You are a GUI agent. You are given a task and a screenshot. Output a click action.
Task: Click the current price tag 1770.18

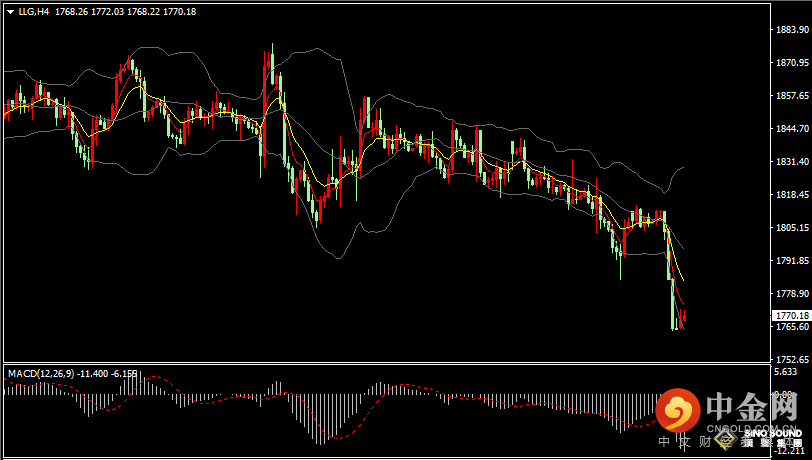(x=792, y=315)
